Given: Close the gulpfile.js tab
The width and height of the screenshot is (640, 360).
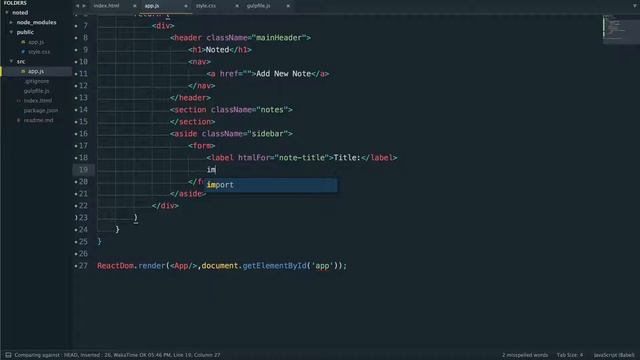Looking at the screenshot, I should click(288, 6).
